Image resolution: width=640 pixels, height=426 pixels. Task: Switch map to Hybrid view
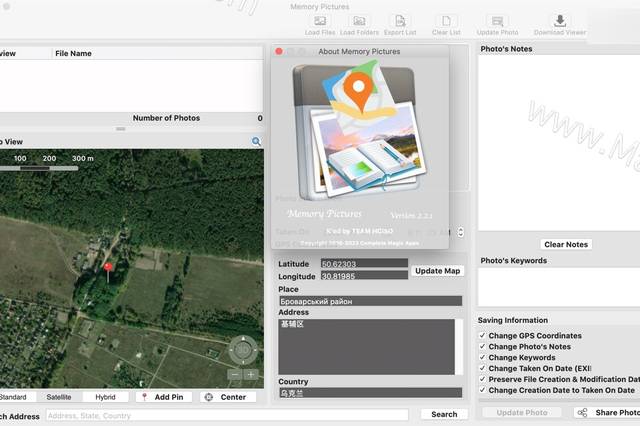click(105, 397)
